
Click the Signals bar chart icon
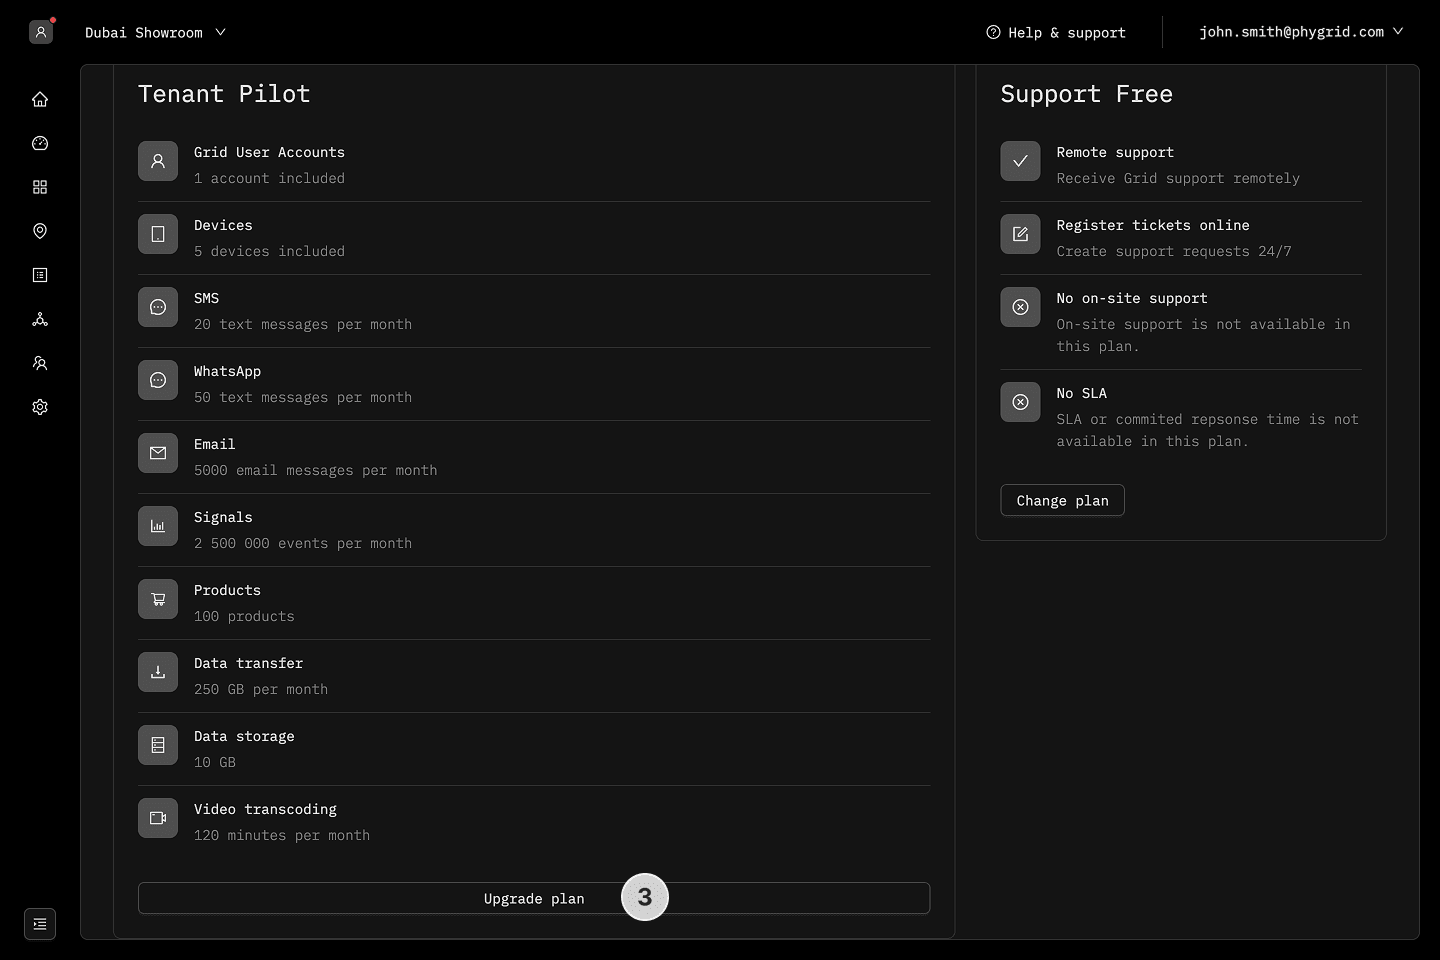pyautogui.click(x=158, y=526)
